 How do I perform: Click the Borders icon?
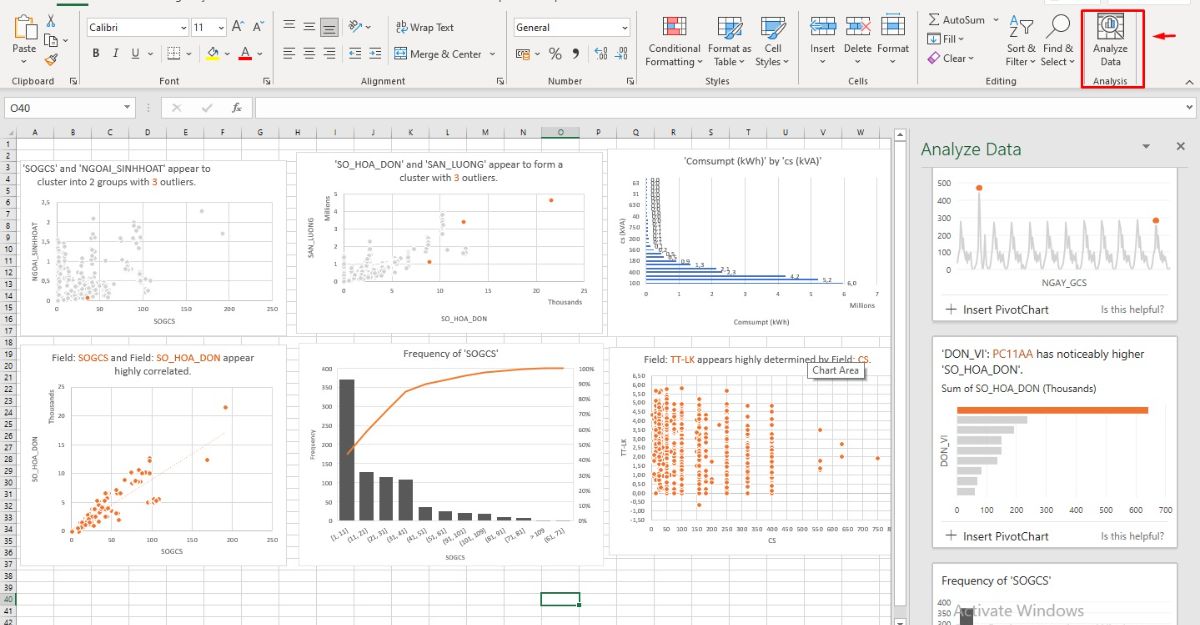(173, 54)
